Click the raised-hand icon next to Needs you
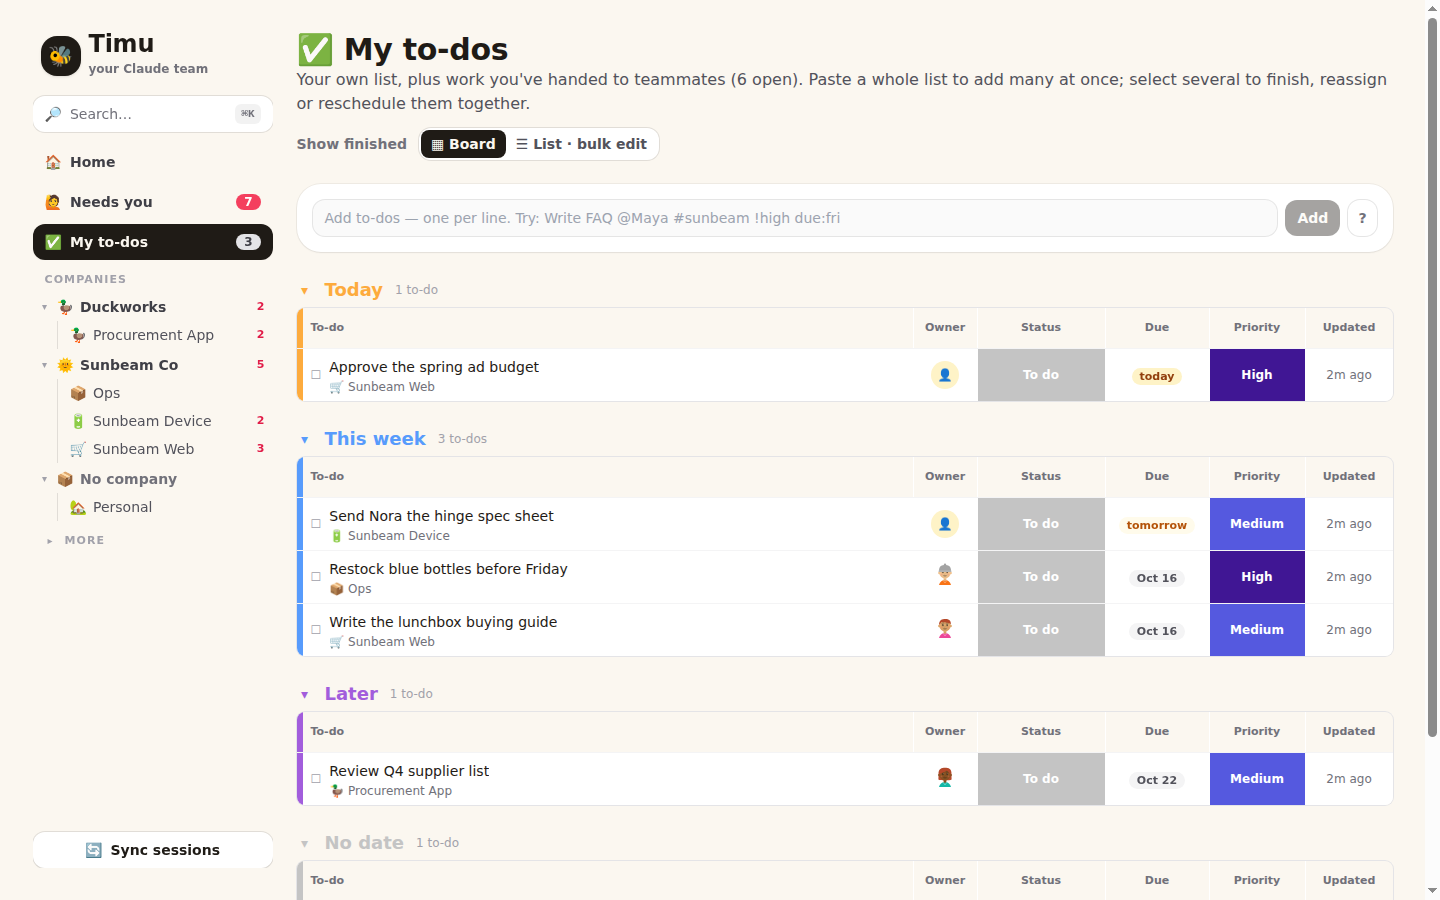This screenshot has height=900, width=1440. pyautogui.click(x=53, y=202)
